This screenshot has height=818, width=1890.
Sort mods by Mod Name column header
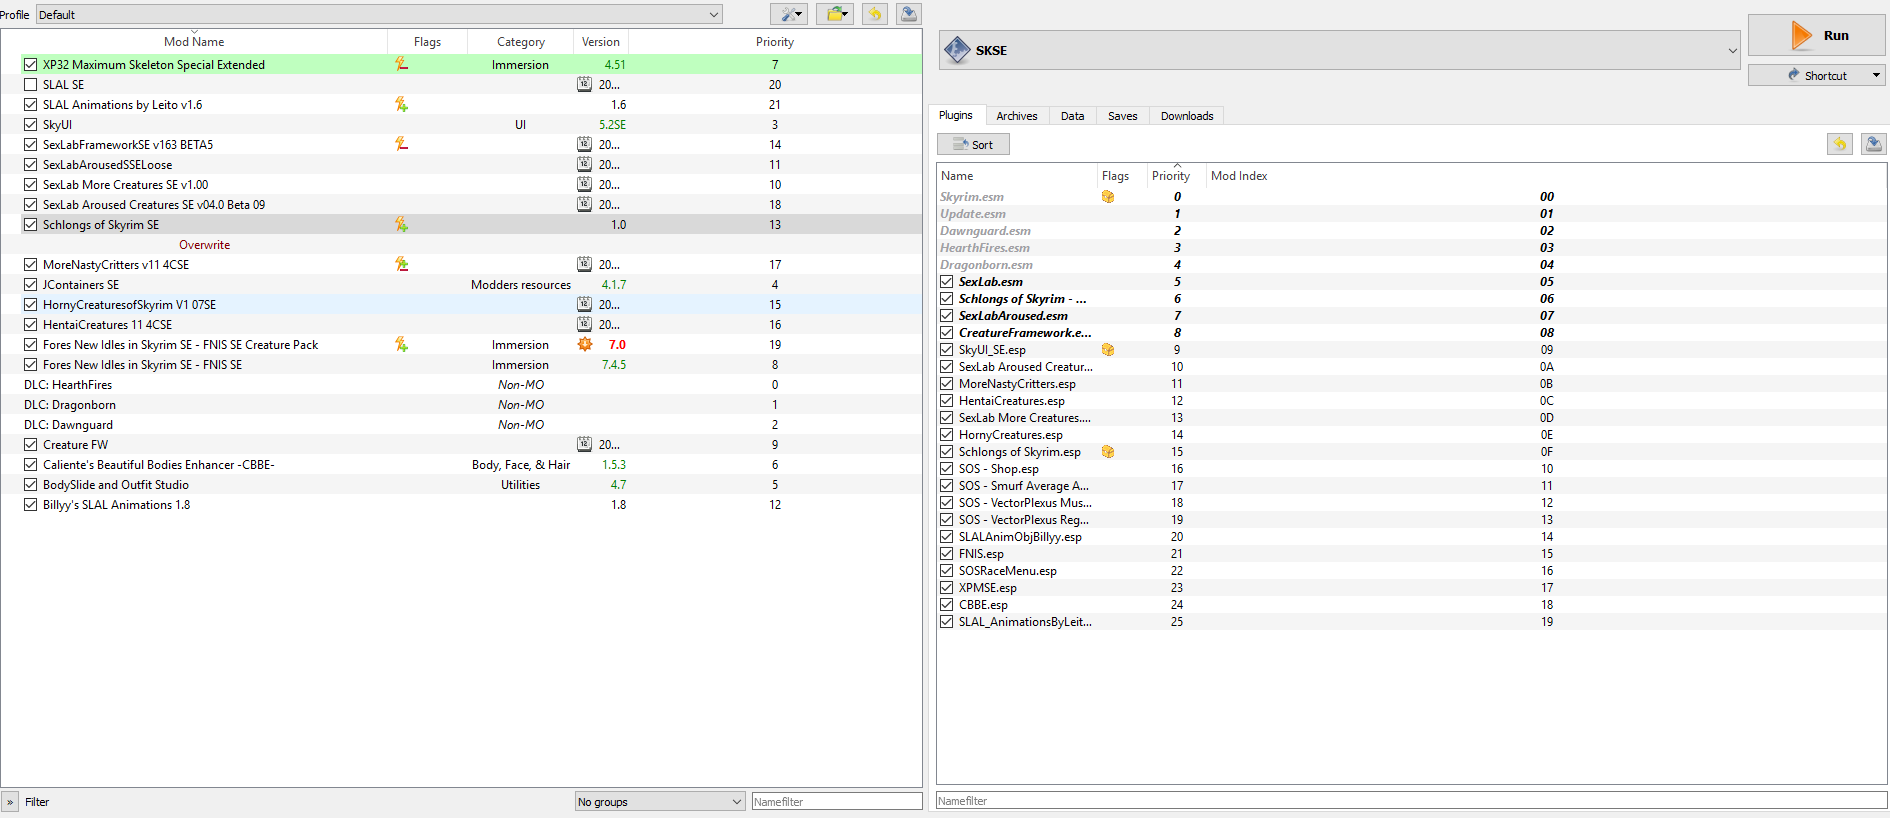194,42
